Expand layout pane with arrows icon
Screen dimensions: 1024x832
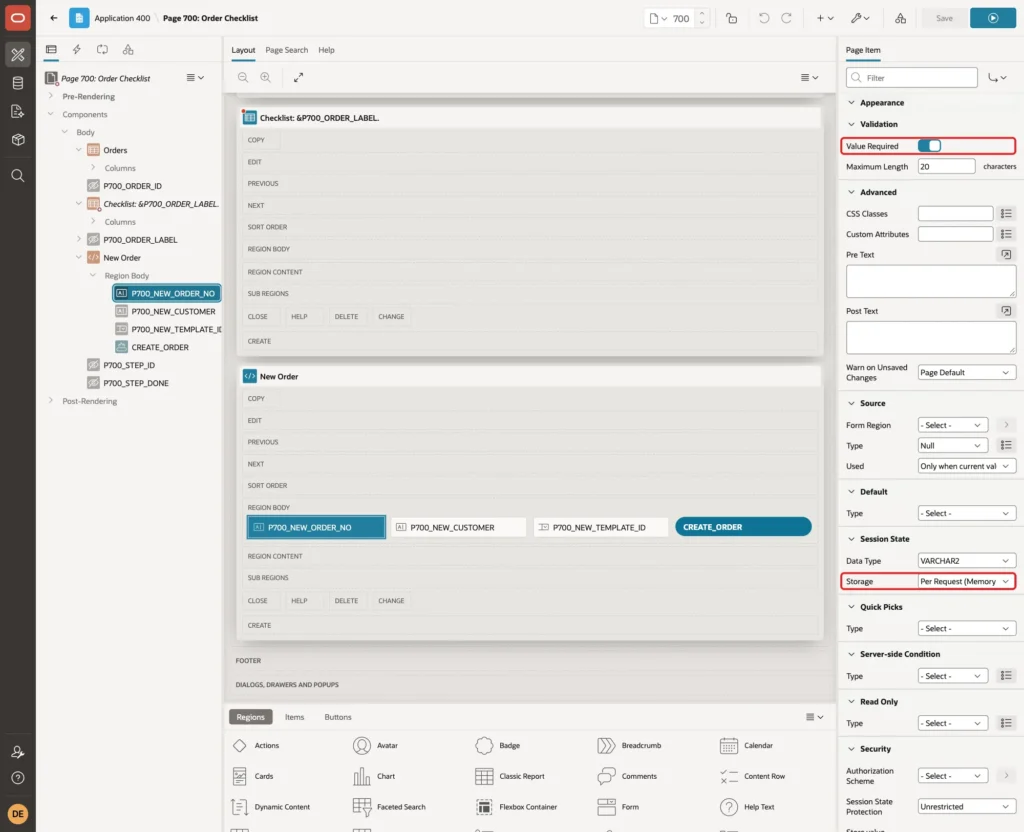(x=298, y=78)
